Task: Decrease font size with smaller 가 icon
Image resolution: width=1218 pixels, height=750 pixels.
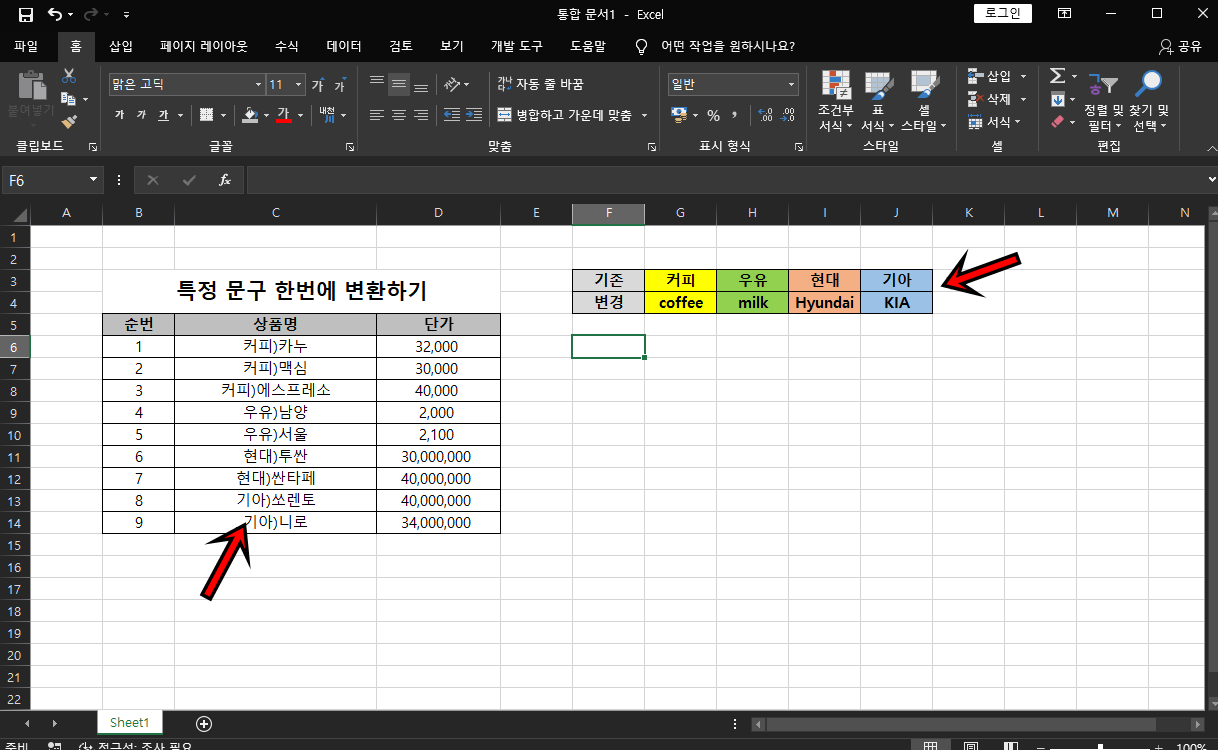Action: (340, 85)
